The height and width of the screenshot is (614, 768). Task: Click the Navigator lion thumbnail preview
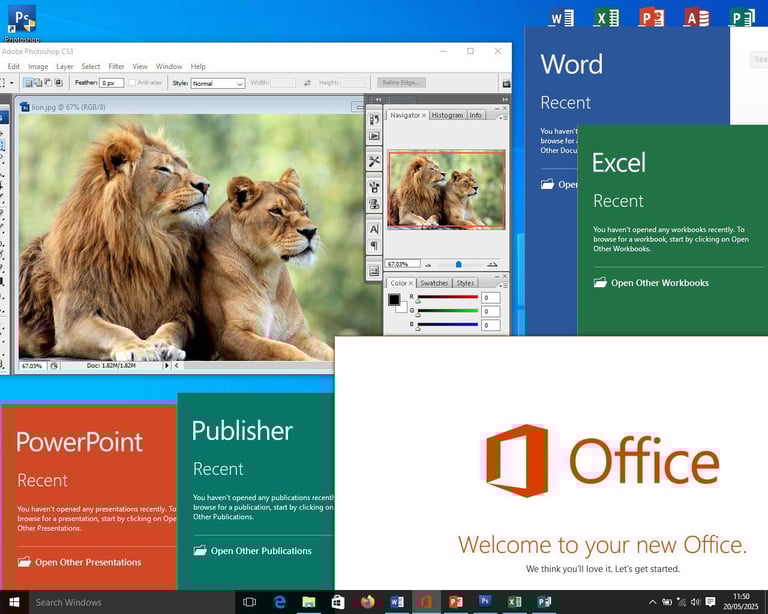pos(446,189)
